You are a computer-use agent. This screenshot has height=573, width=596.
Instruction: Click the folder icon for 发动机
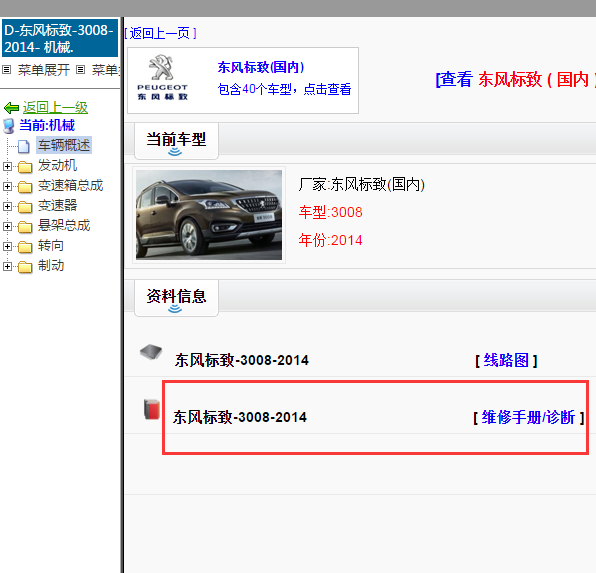point(25,166)
